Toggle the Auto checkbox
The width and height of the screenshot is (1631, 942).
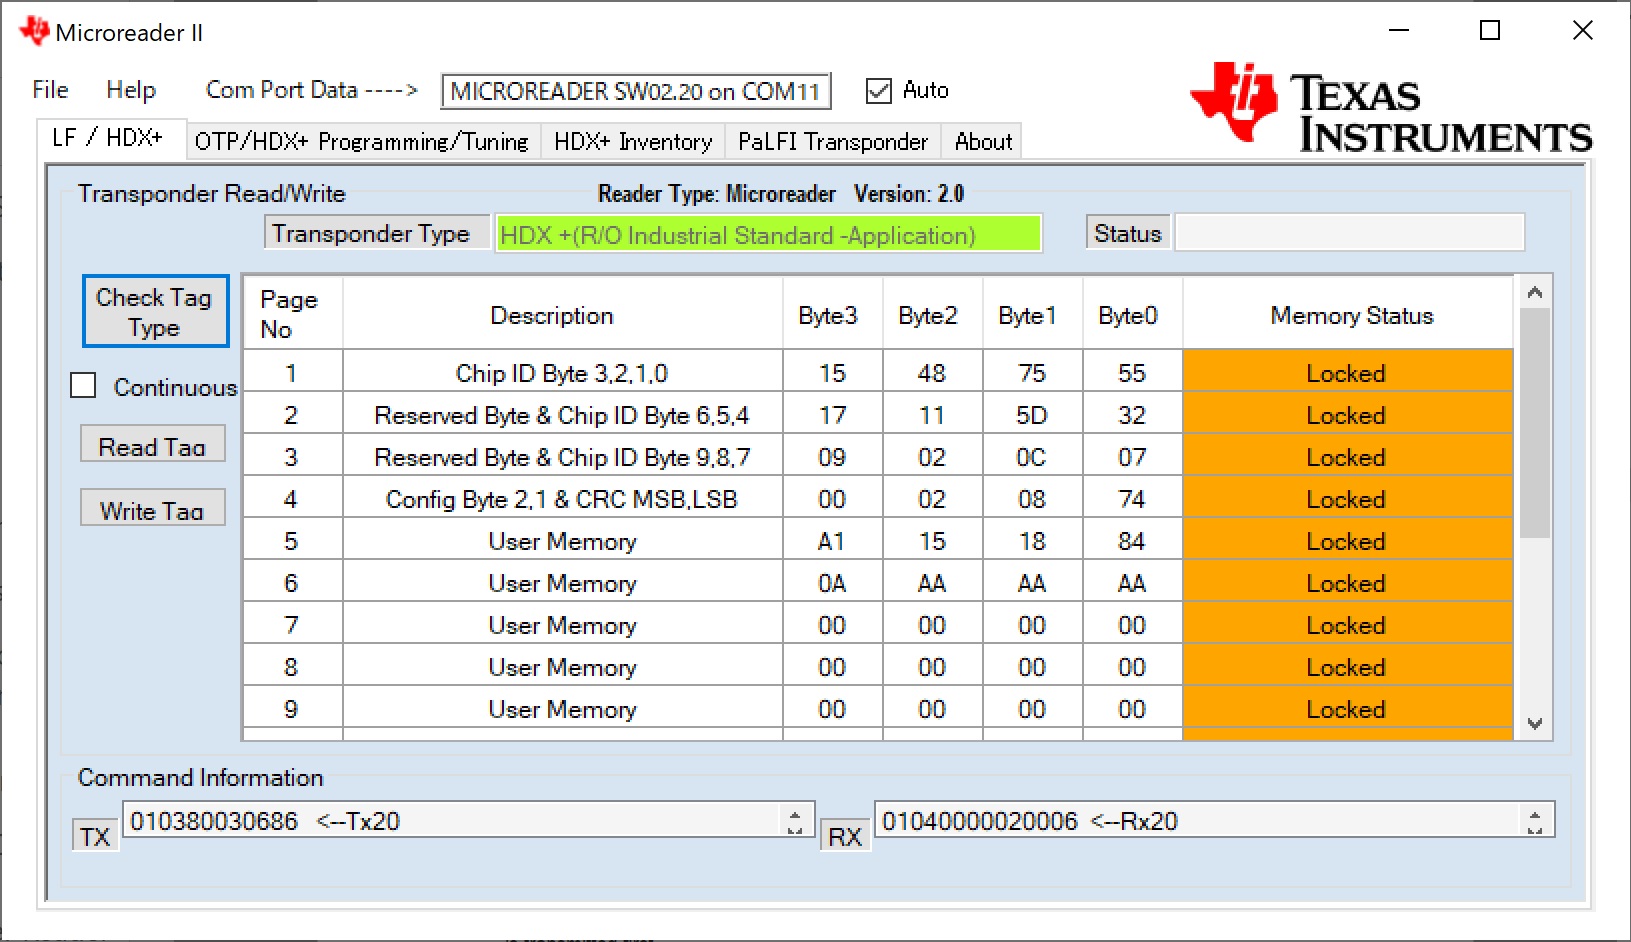tap(879, 91)
